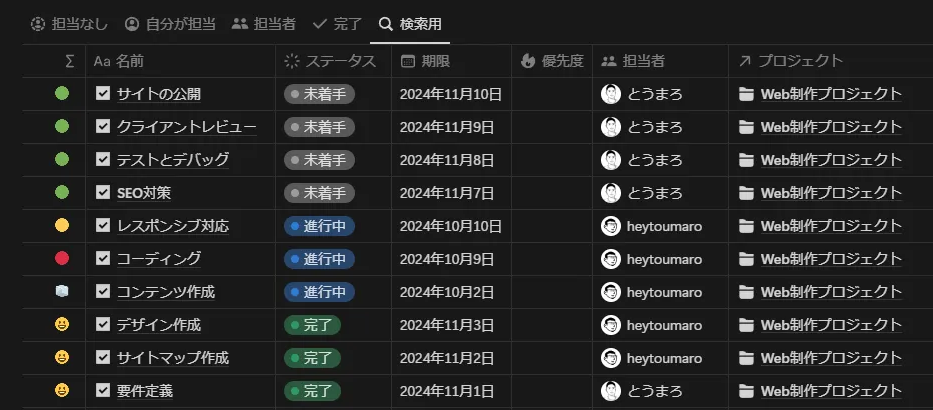Click the yellow circle for レスポンシブ対応
This screenshot has width=933, height=410.
(x=62, y=226)
